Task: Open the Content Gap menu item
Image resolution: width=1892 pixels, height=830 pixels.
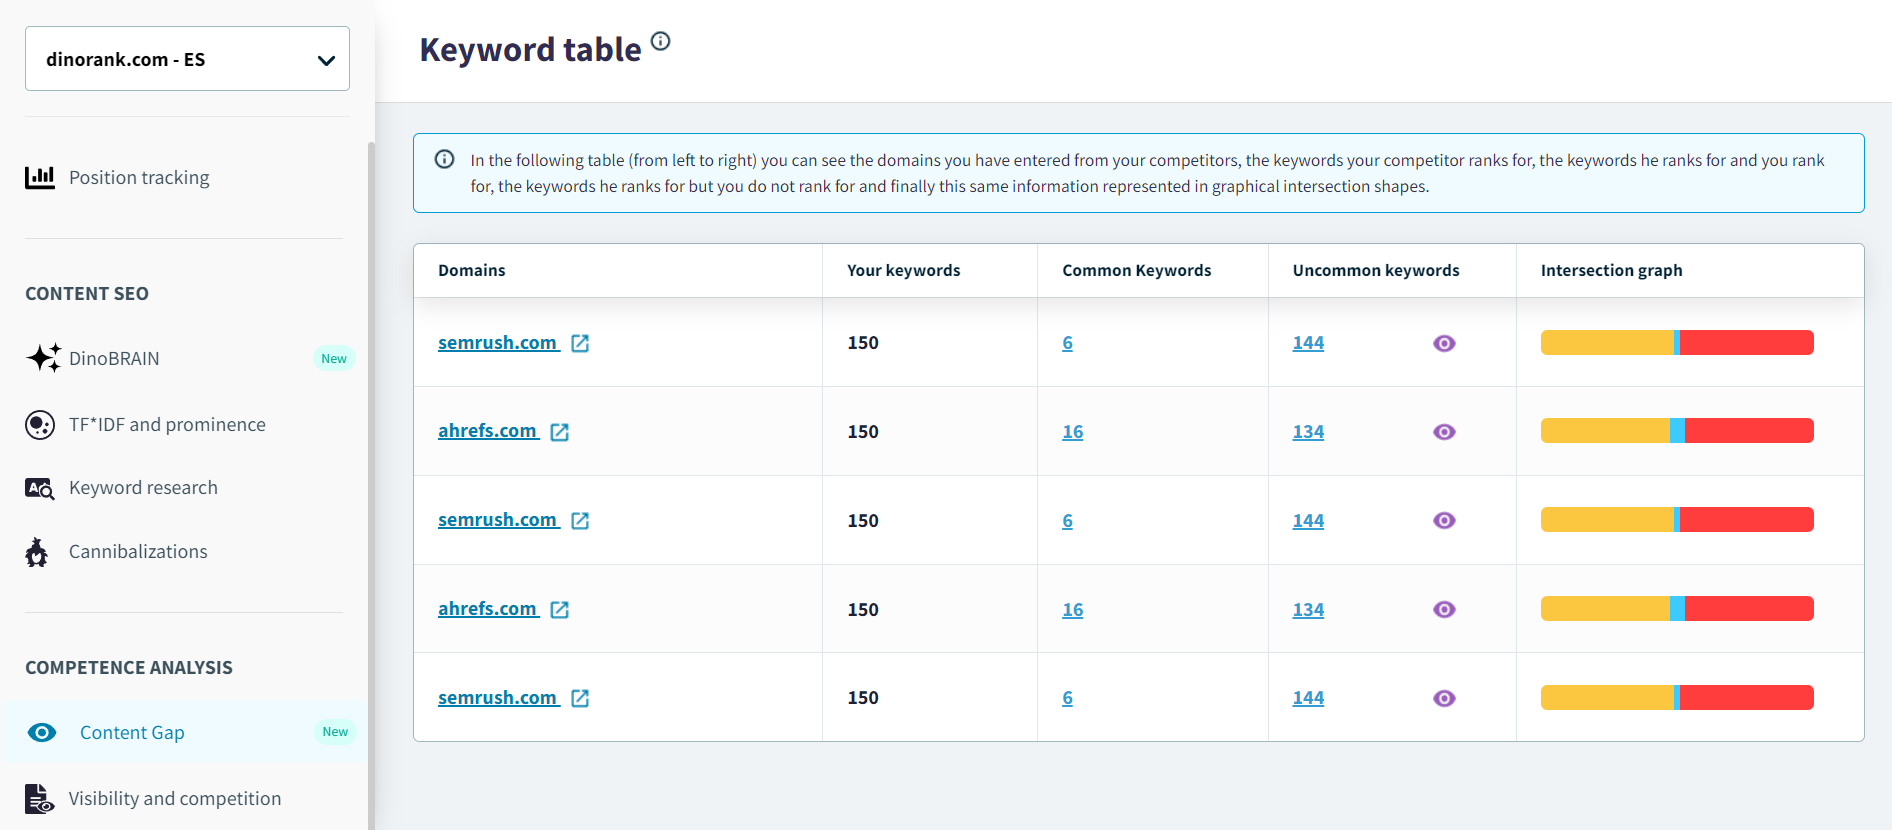Action: [132, 733]
